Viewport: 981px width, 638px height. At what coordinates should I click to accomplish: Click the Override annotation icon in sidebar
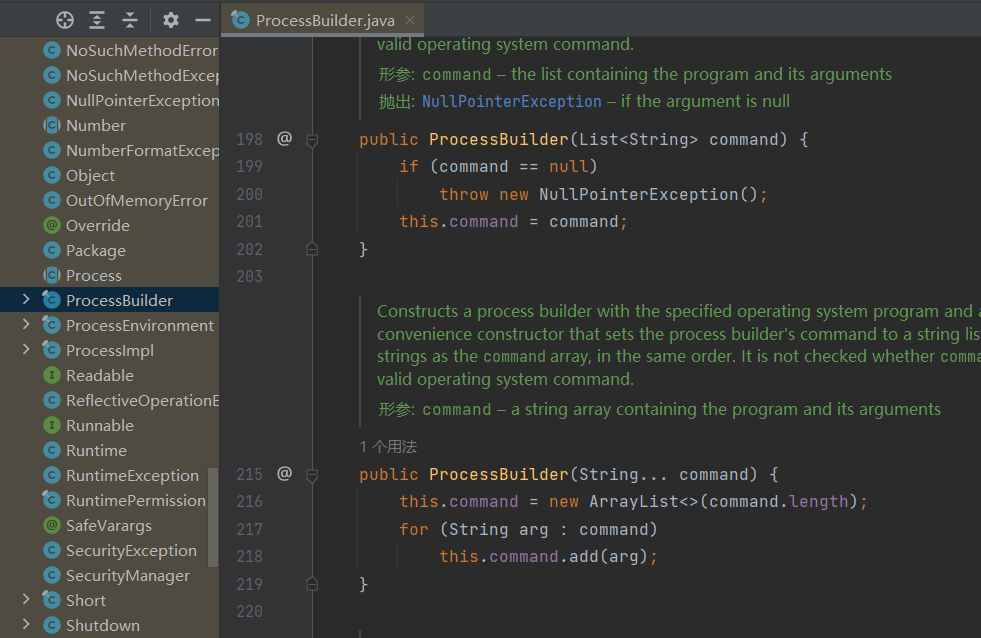(x=51, y=225)
